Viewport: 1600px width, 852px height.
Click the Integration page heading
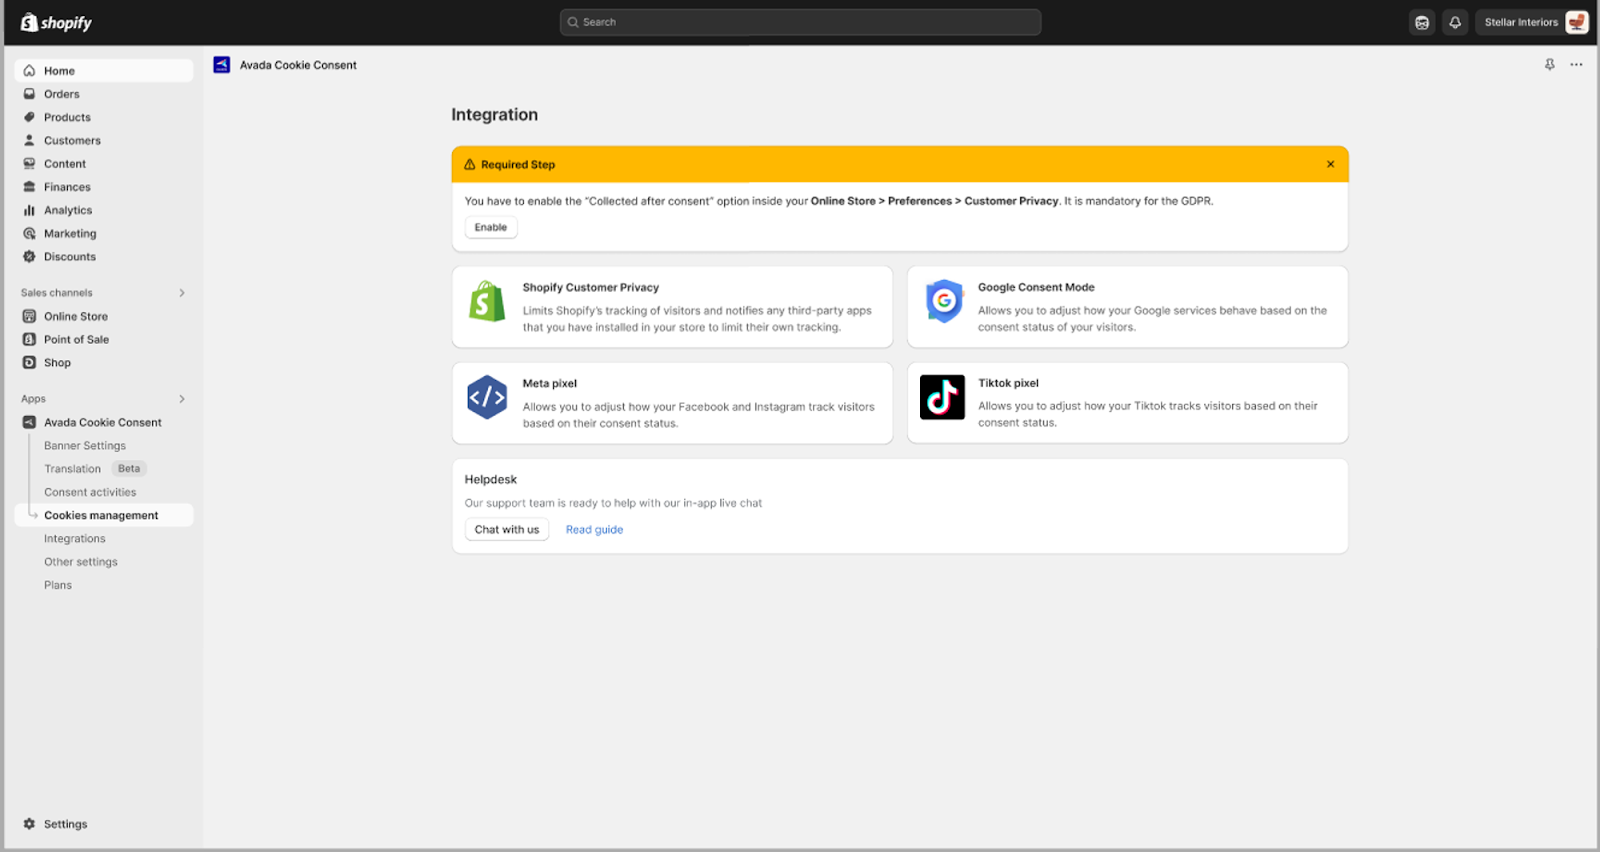[x=494, y=115]
